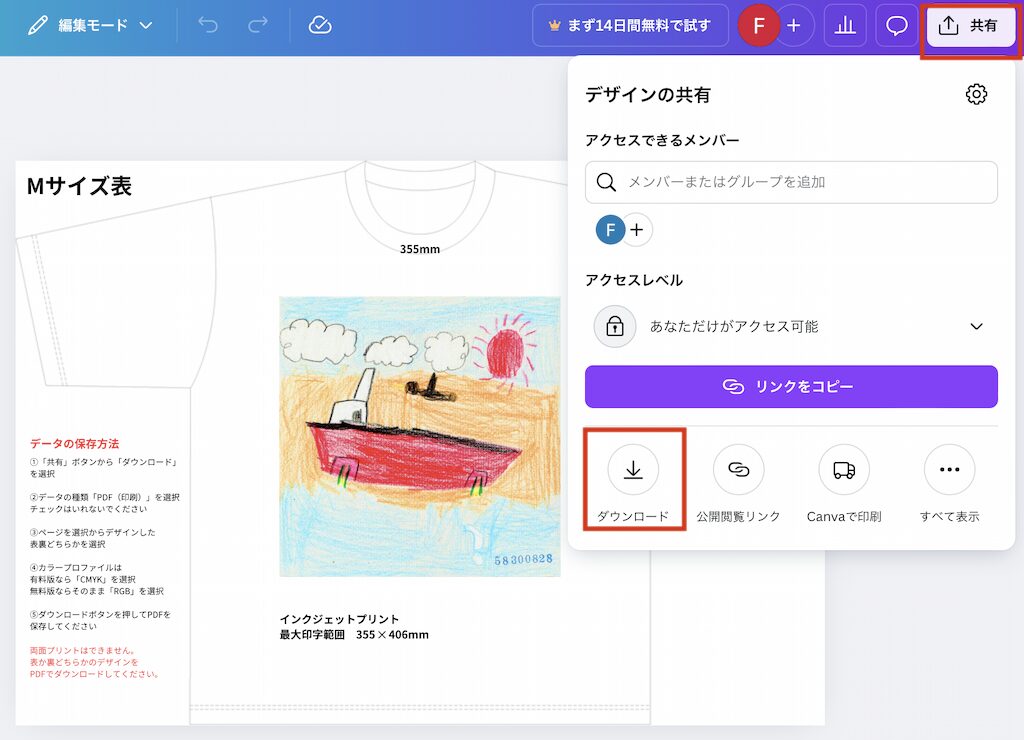Click the 355mm label text

pos(420,249)
